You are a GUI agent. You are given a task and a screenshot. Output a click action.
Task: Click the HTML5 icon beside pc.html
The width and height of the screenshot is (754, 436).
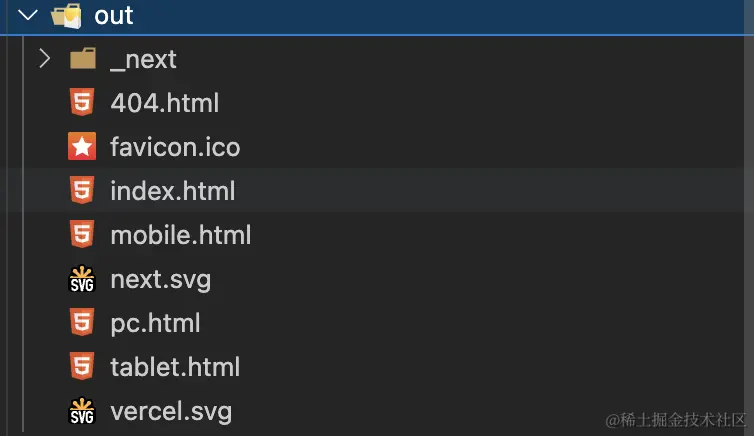point(82,323)
